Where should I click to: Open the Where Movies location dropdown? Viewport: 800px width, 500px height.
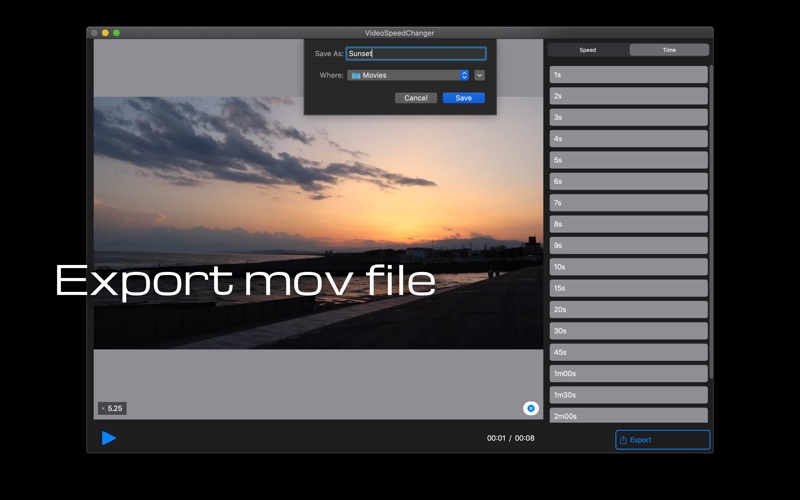point(408,75)
